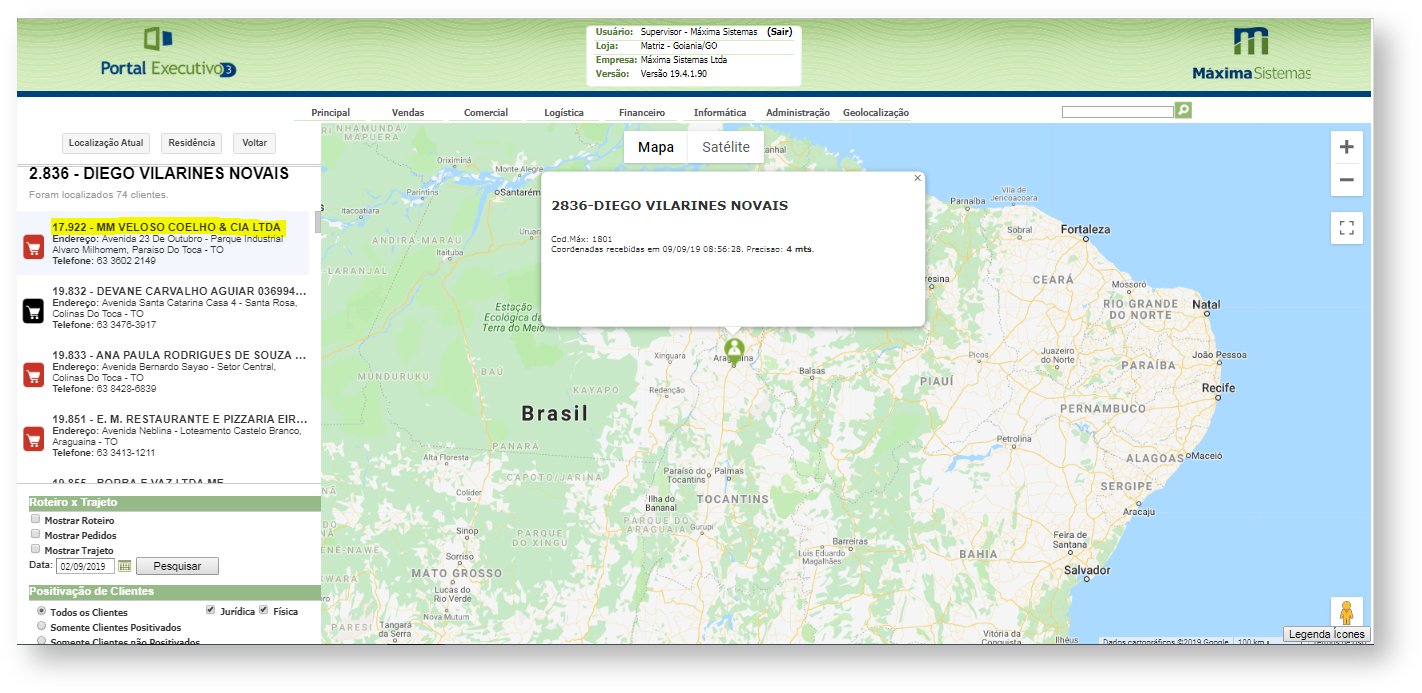
Task: Select client 19.833 - ANA PAULA RODRIGUES
Action: pyautogui.click(x=179, y=355)
